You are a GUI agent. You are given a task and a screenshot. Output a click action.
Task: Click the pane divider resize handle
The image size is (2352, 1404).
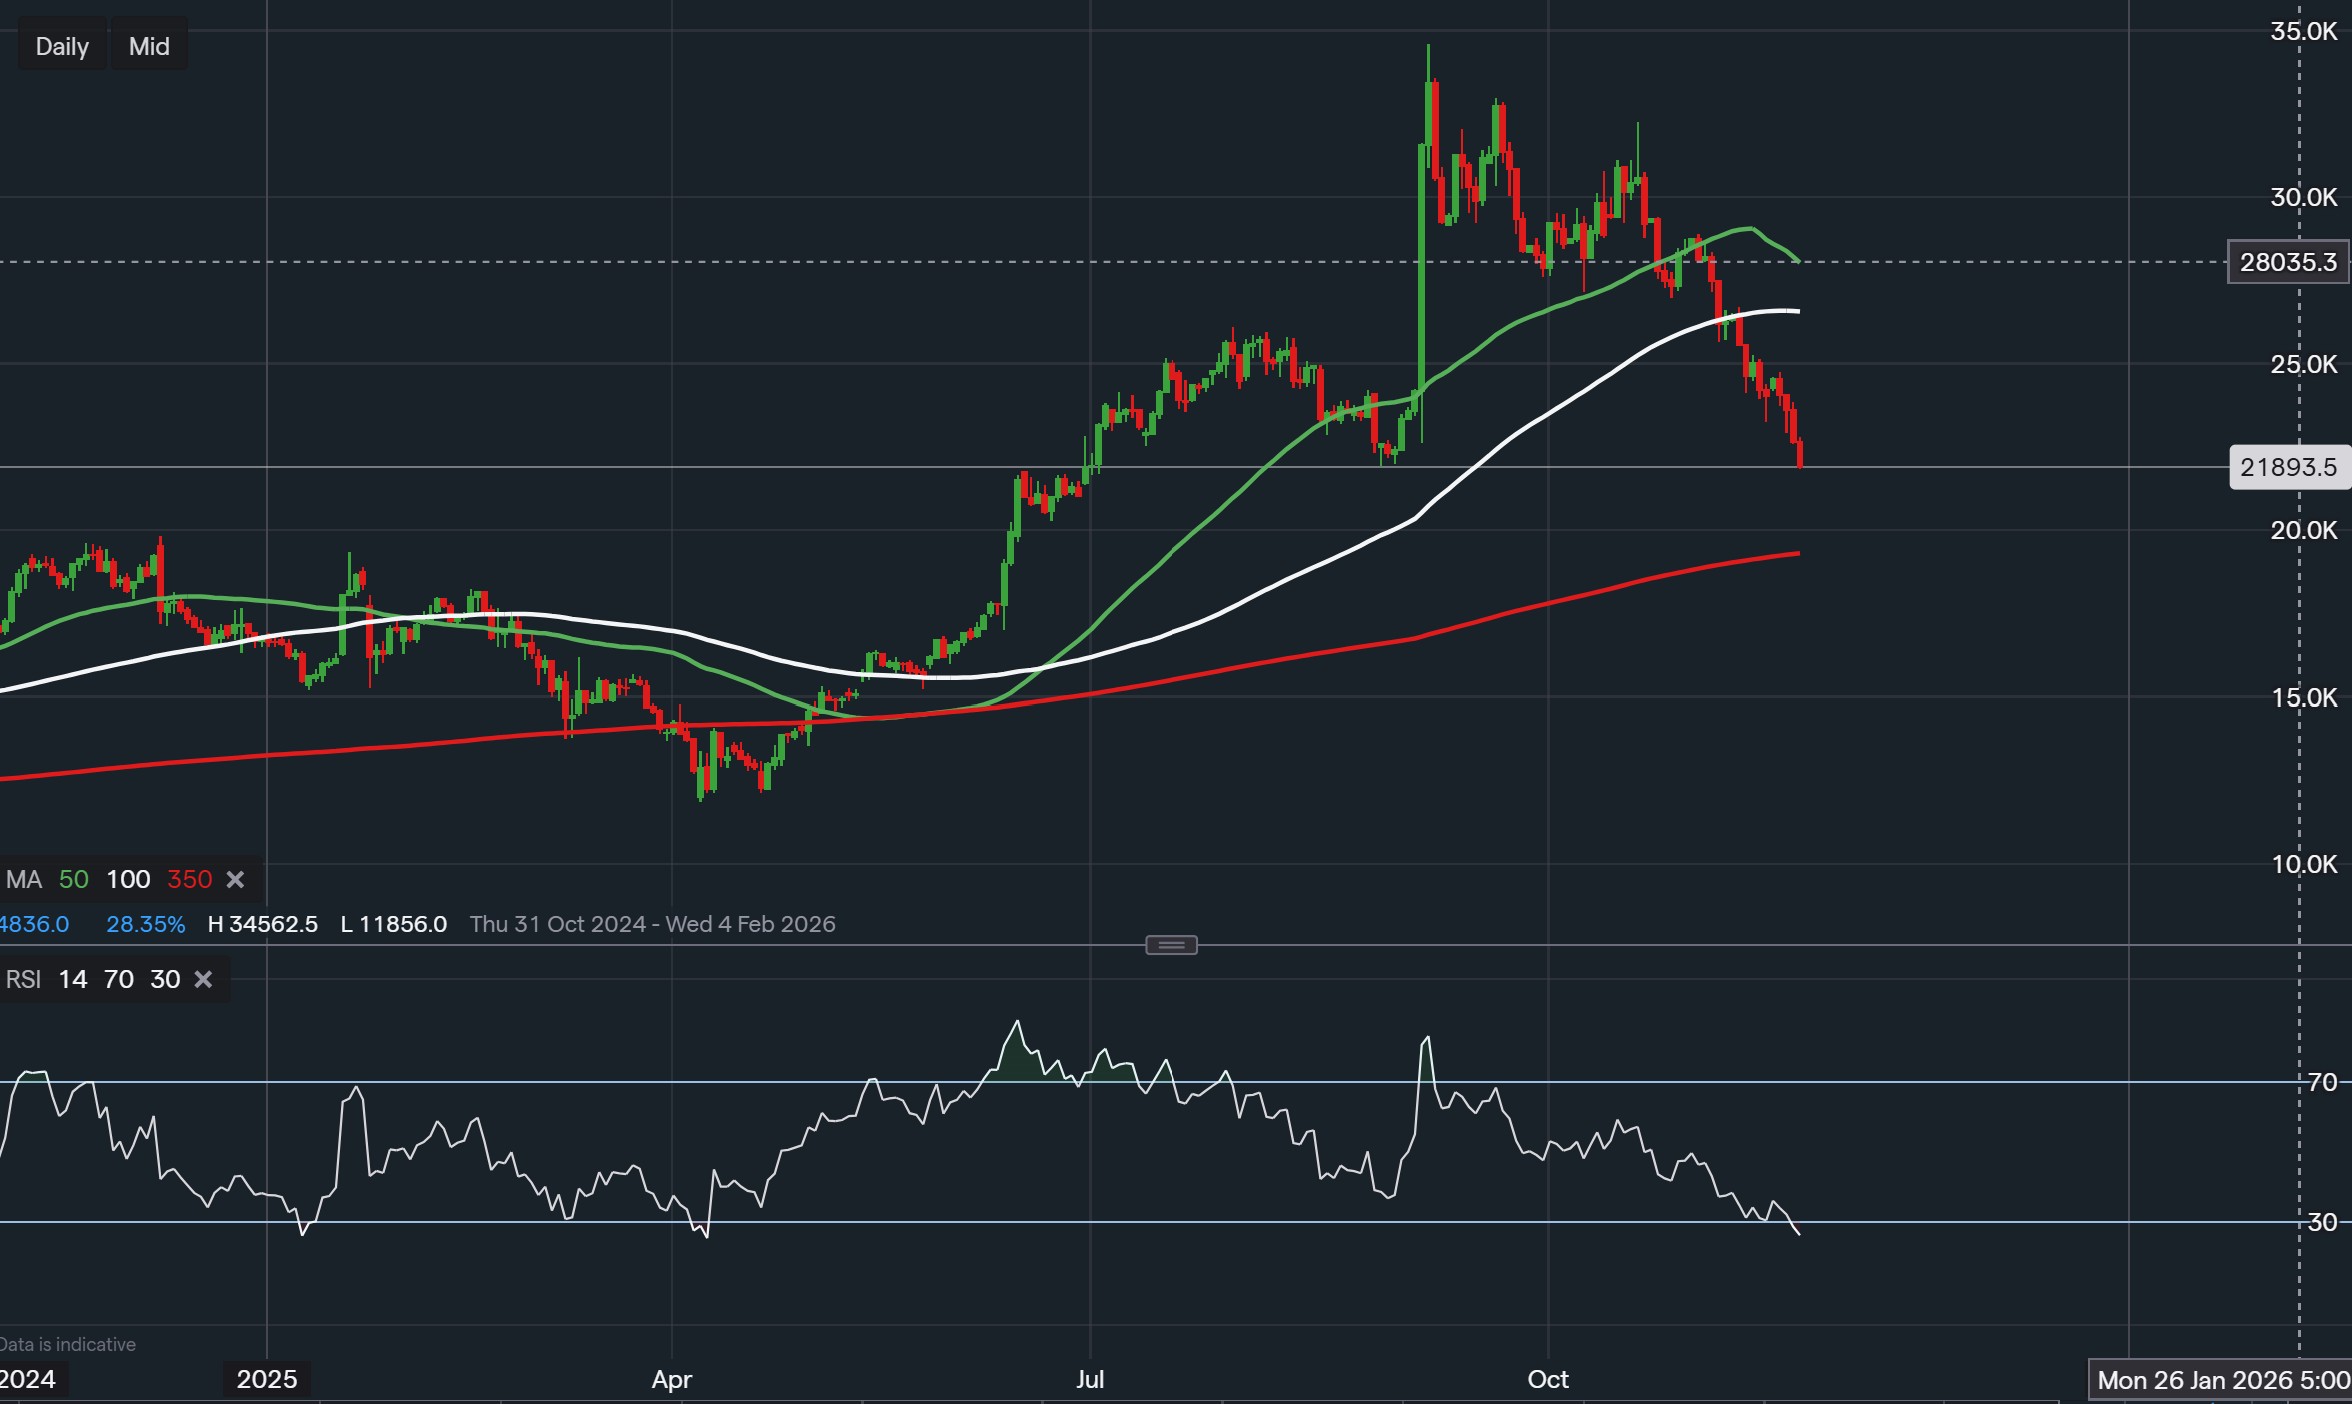point(1171,945)
